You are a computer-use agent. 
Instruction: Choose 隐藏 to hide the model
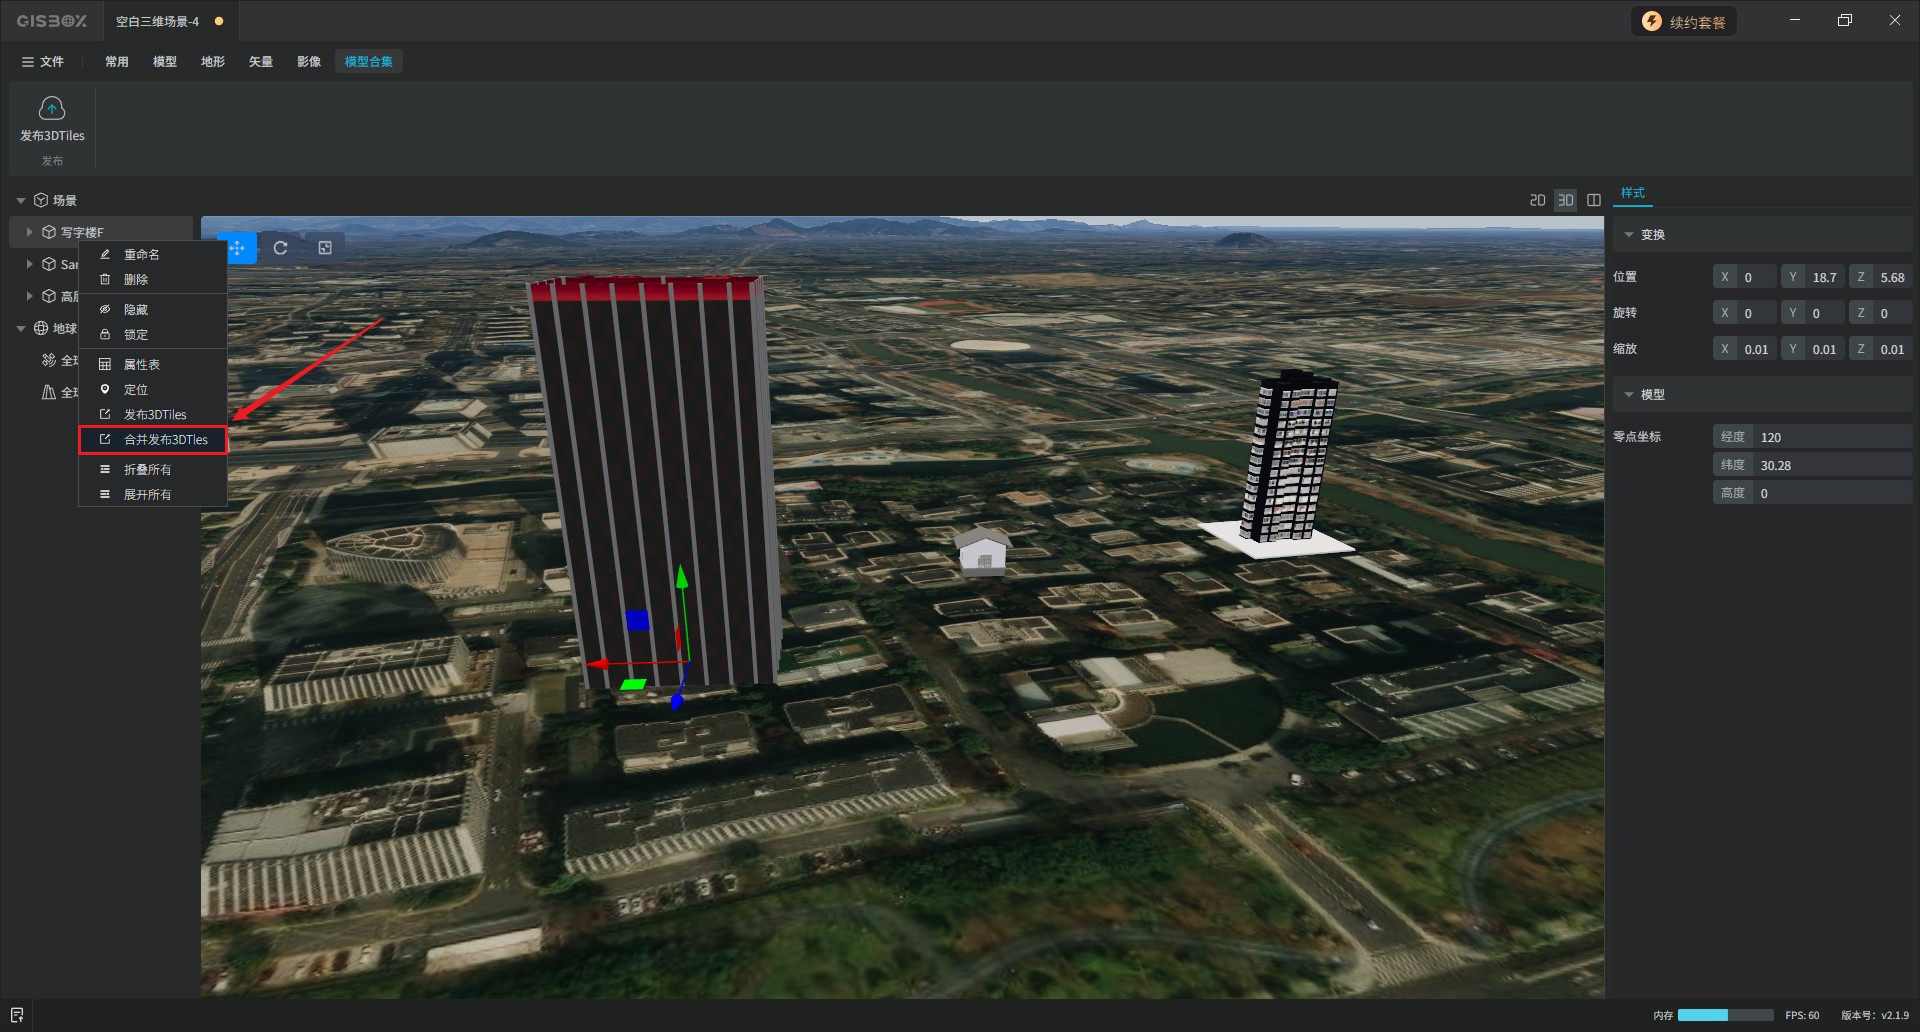coord(136,310)
